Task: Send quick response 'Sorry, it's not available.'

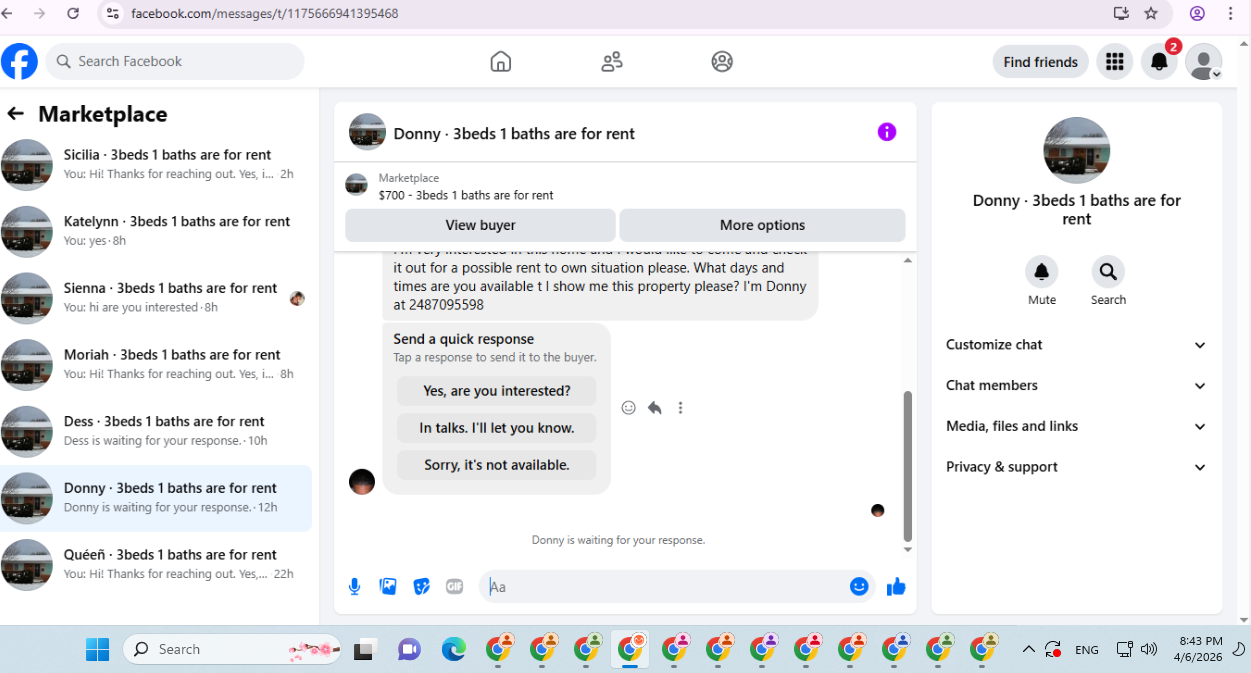Action: pos(497,465)
